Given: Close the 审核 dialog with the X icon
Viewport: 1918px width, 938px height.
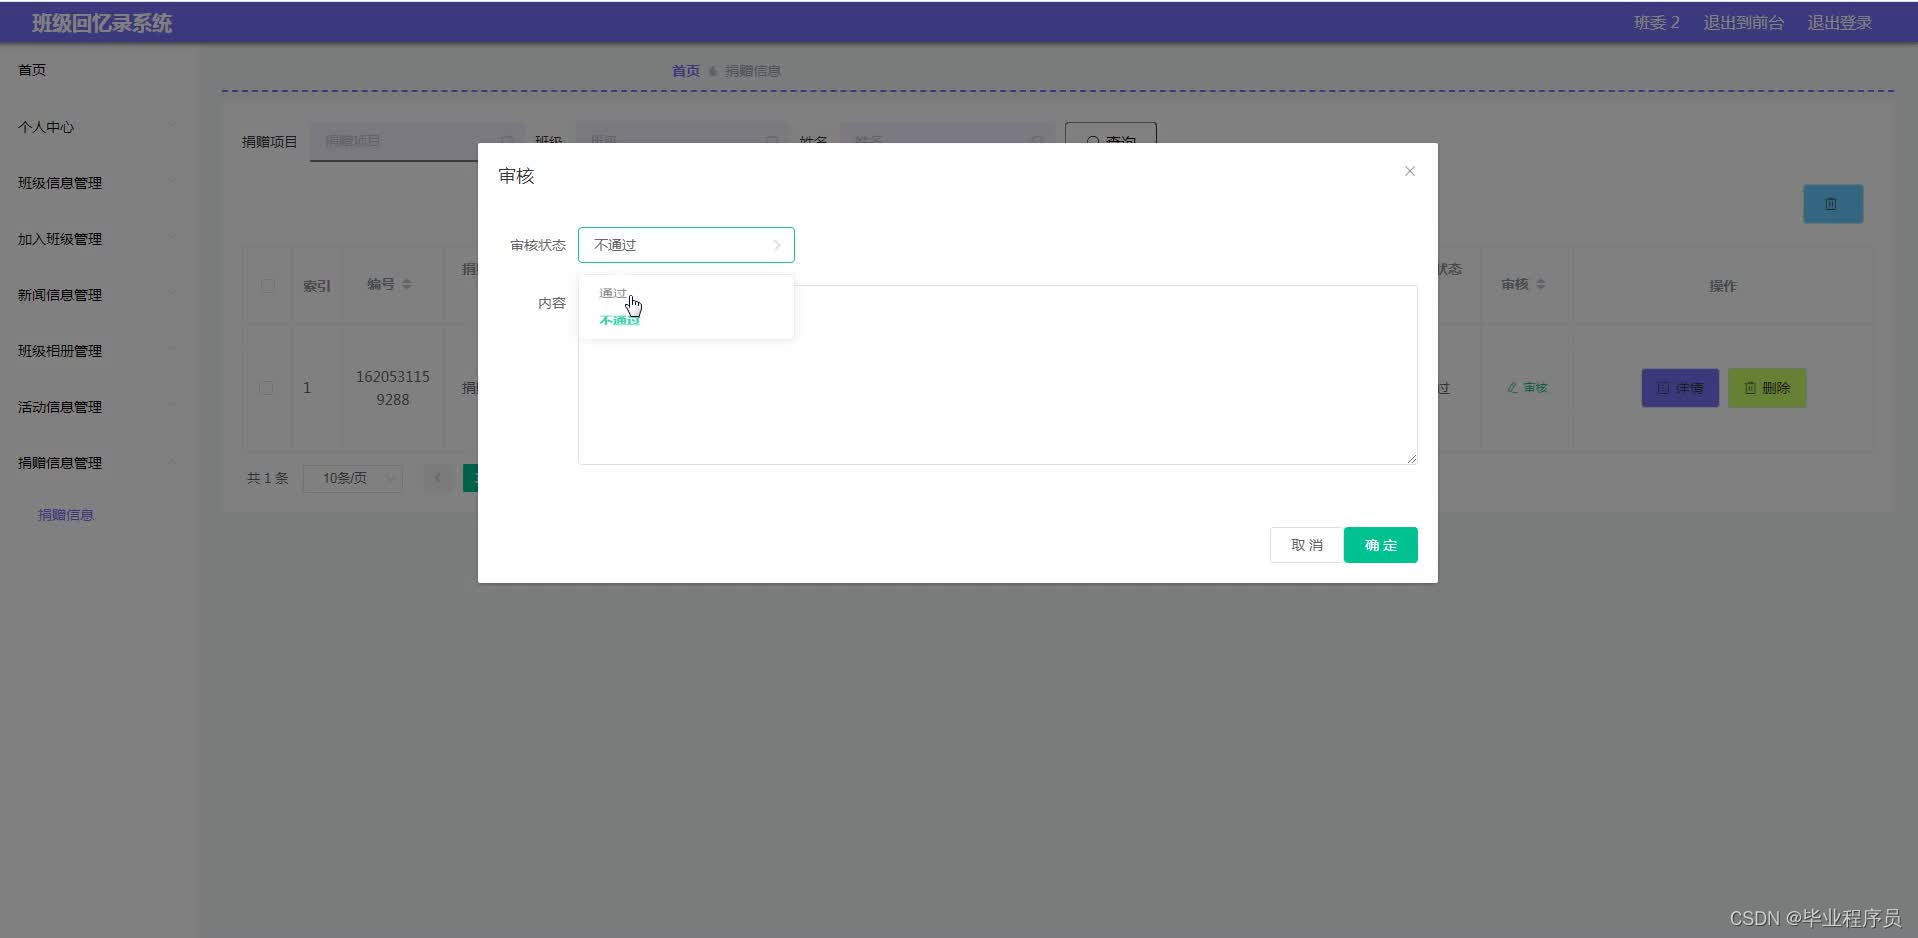Looking at the screenshot, I should pyautogui.click(x=1409, y=171).
